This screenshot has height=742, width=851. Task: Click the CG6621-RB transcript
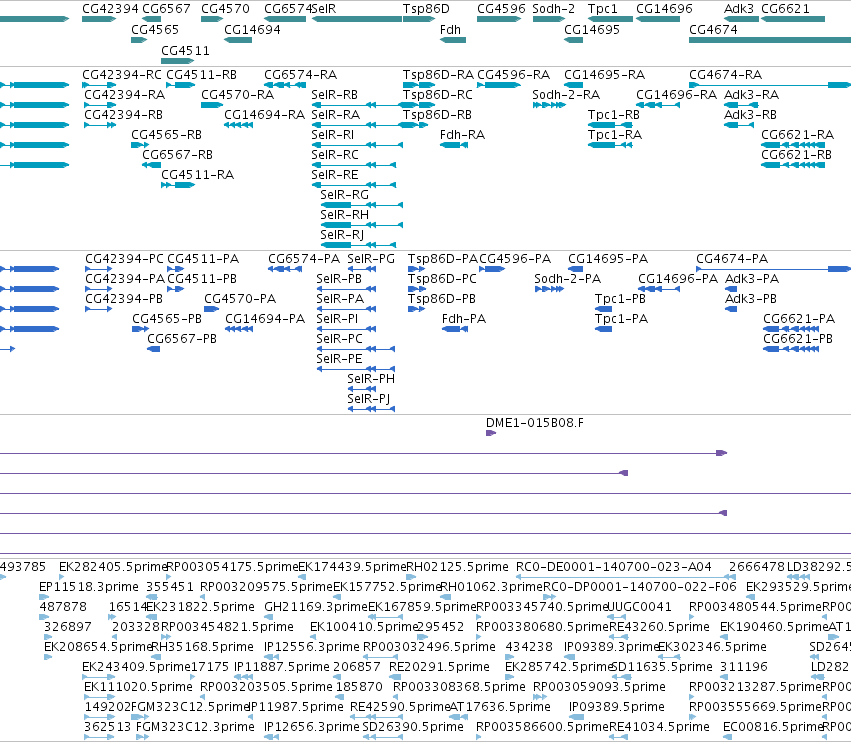coord(793,165)
